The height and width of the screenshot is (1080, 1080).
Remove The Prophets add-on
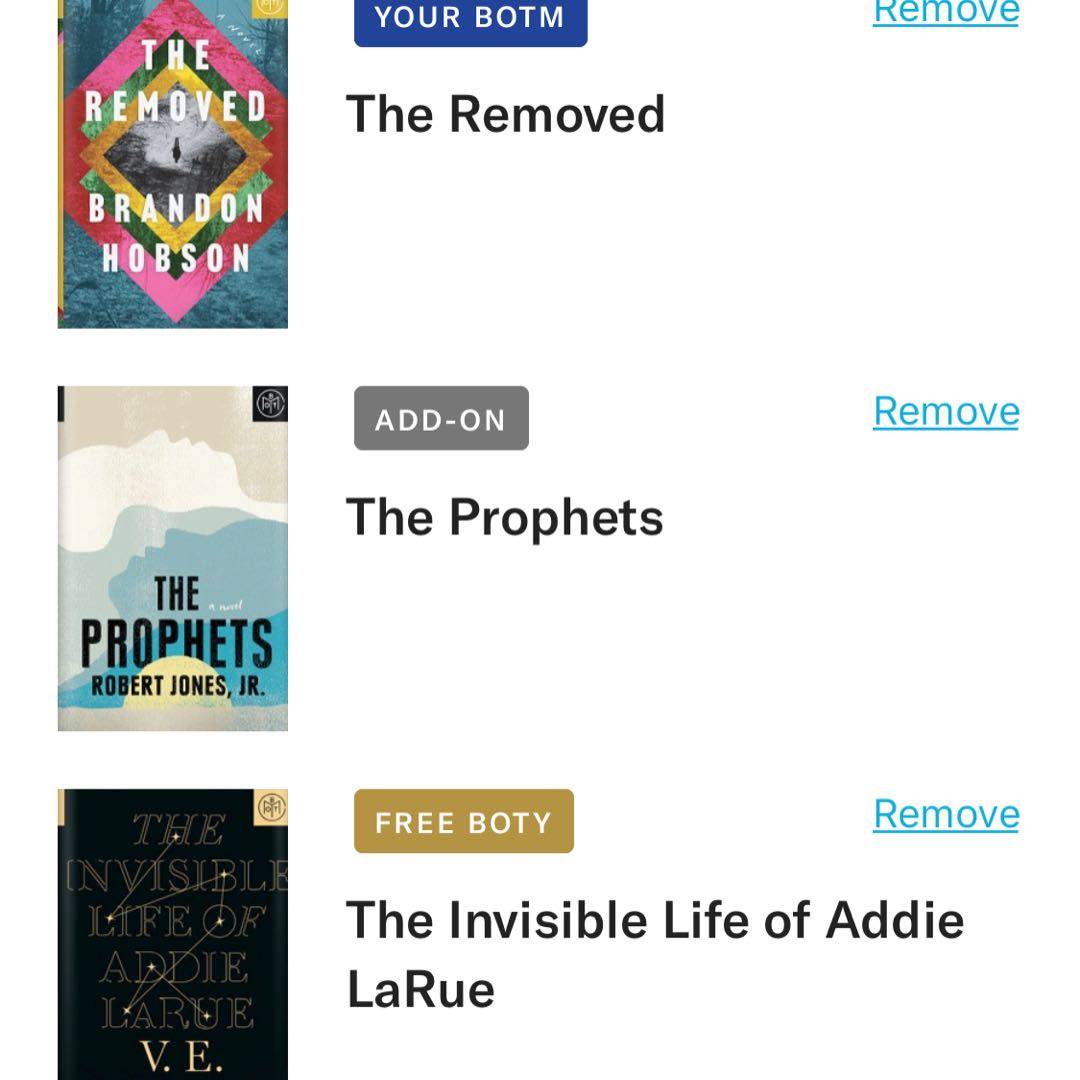pyautogui.click(x=946, y=411)
